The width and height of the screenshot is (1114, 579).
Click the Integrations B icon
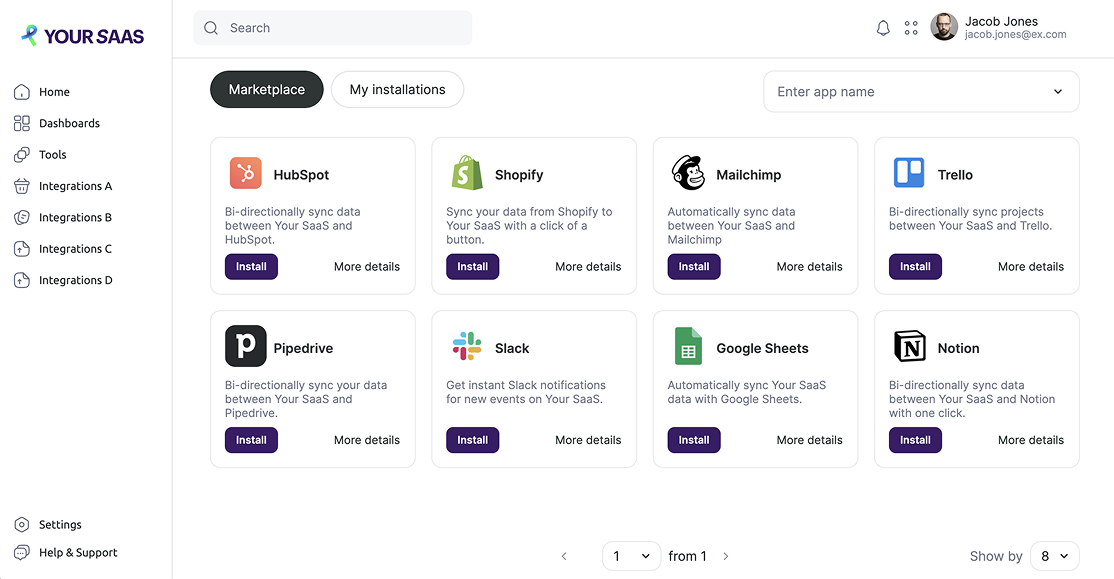pyautogui.click(x=22, y=217)
